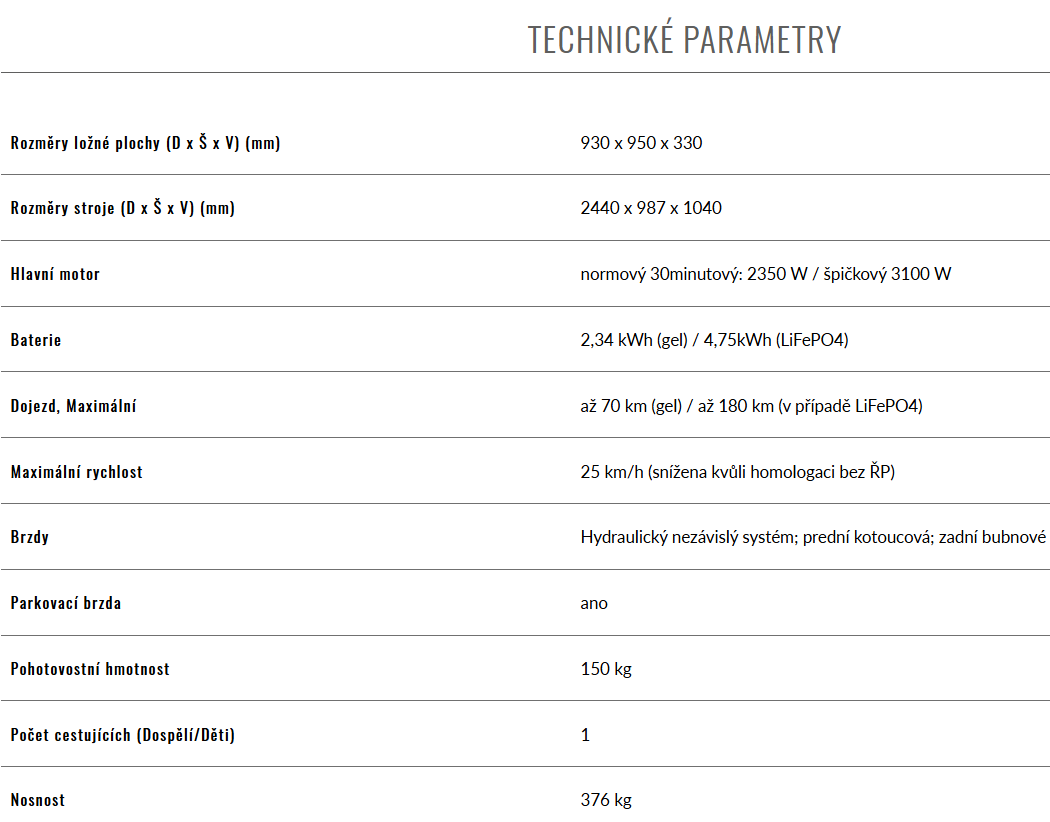Select the 376 kg Nosnost value
The image size is (1050, 822).
click(606, 801)
